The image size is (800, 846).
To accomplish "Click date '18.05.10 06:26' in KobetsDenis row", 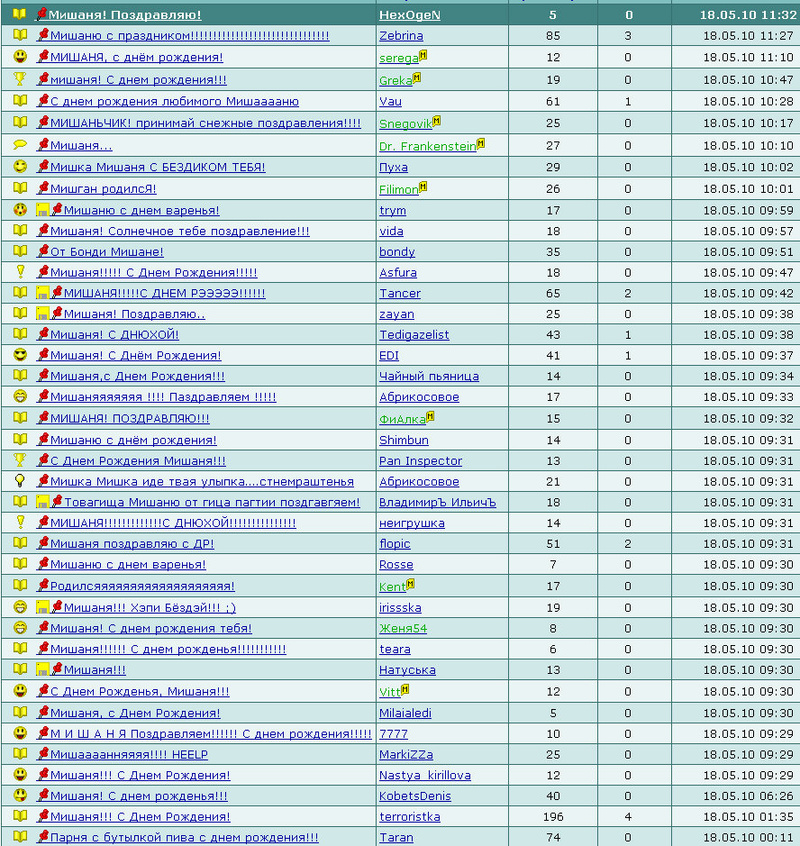I will click(748, 796).
